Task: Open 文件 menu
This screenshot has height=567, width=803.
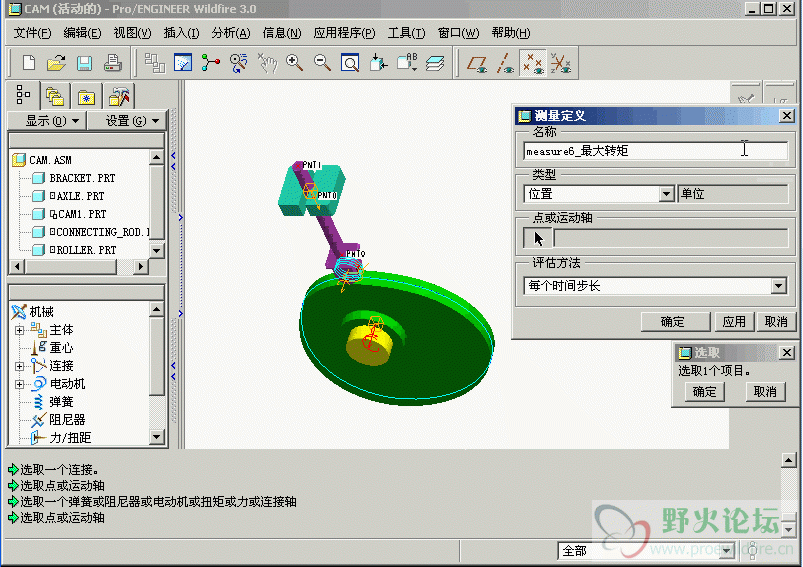Action: (32, 33)
